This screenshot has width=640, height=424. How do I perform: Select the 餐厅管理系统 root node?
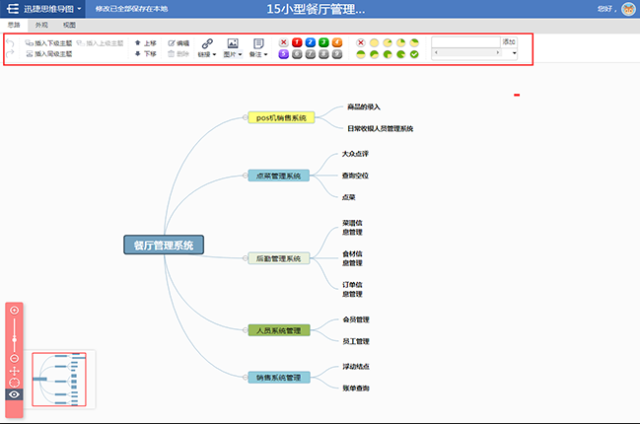tap(164, 245)
